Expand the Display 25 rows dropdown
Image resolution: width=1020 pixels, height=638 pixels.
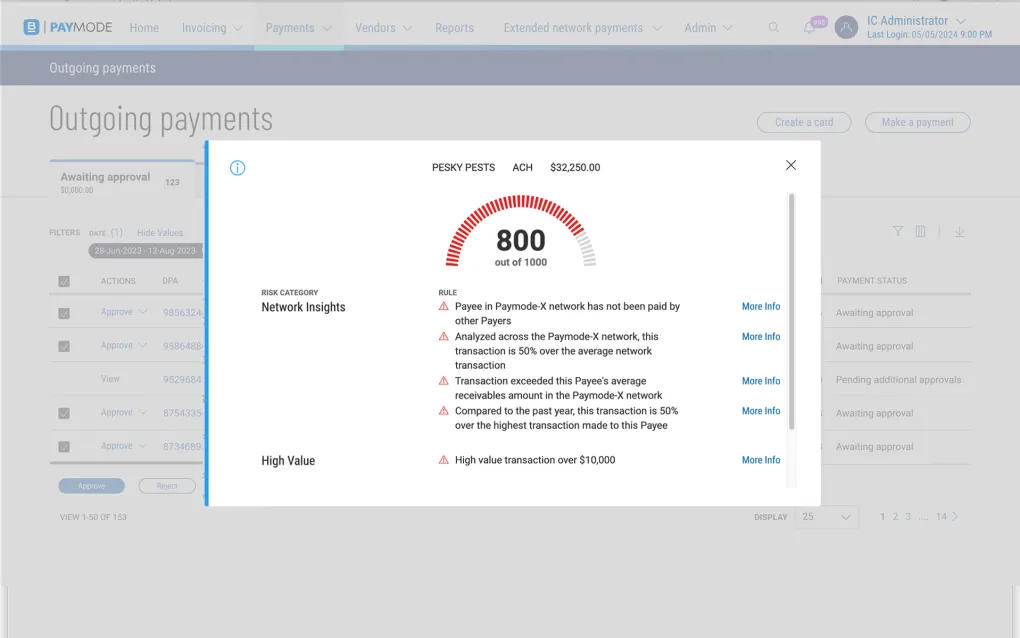(x=827, y=517)
